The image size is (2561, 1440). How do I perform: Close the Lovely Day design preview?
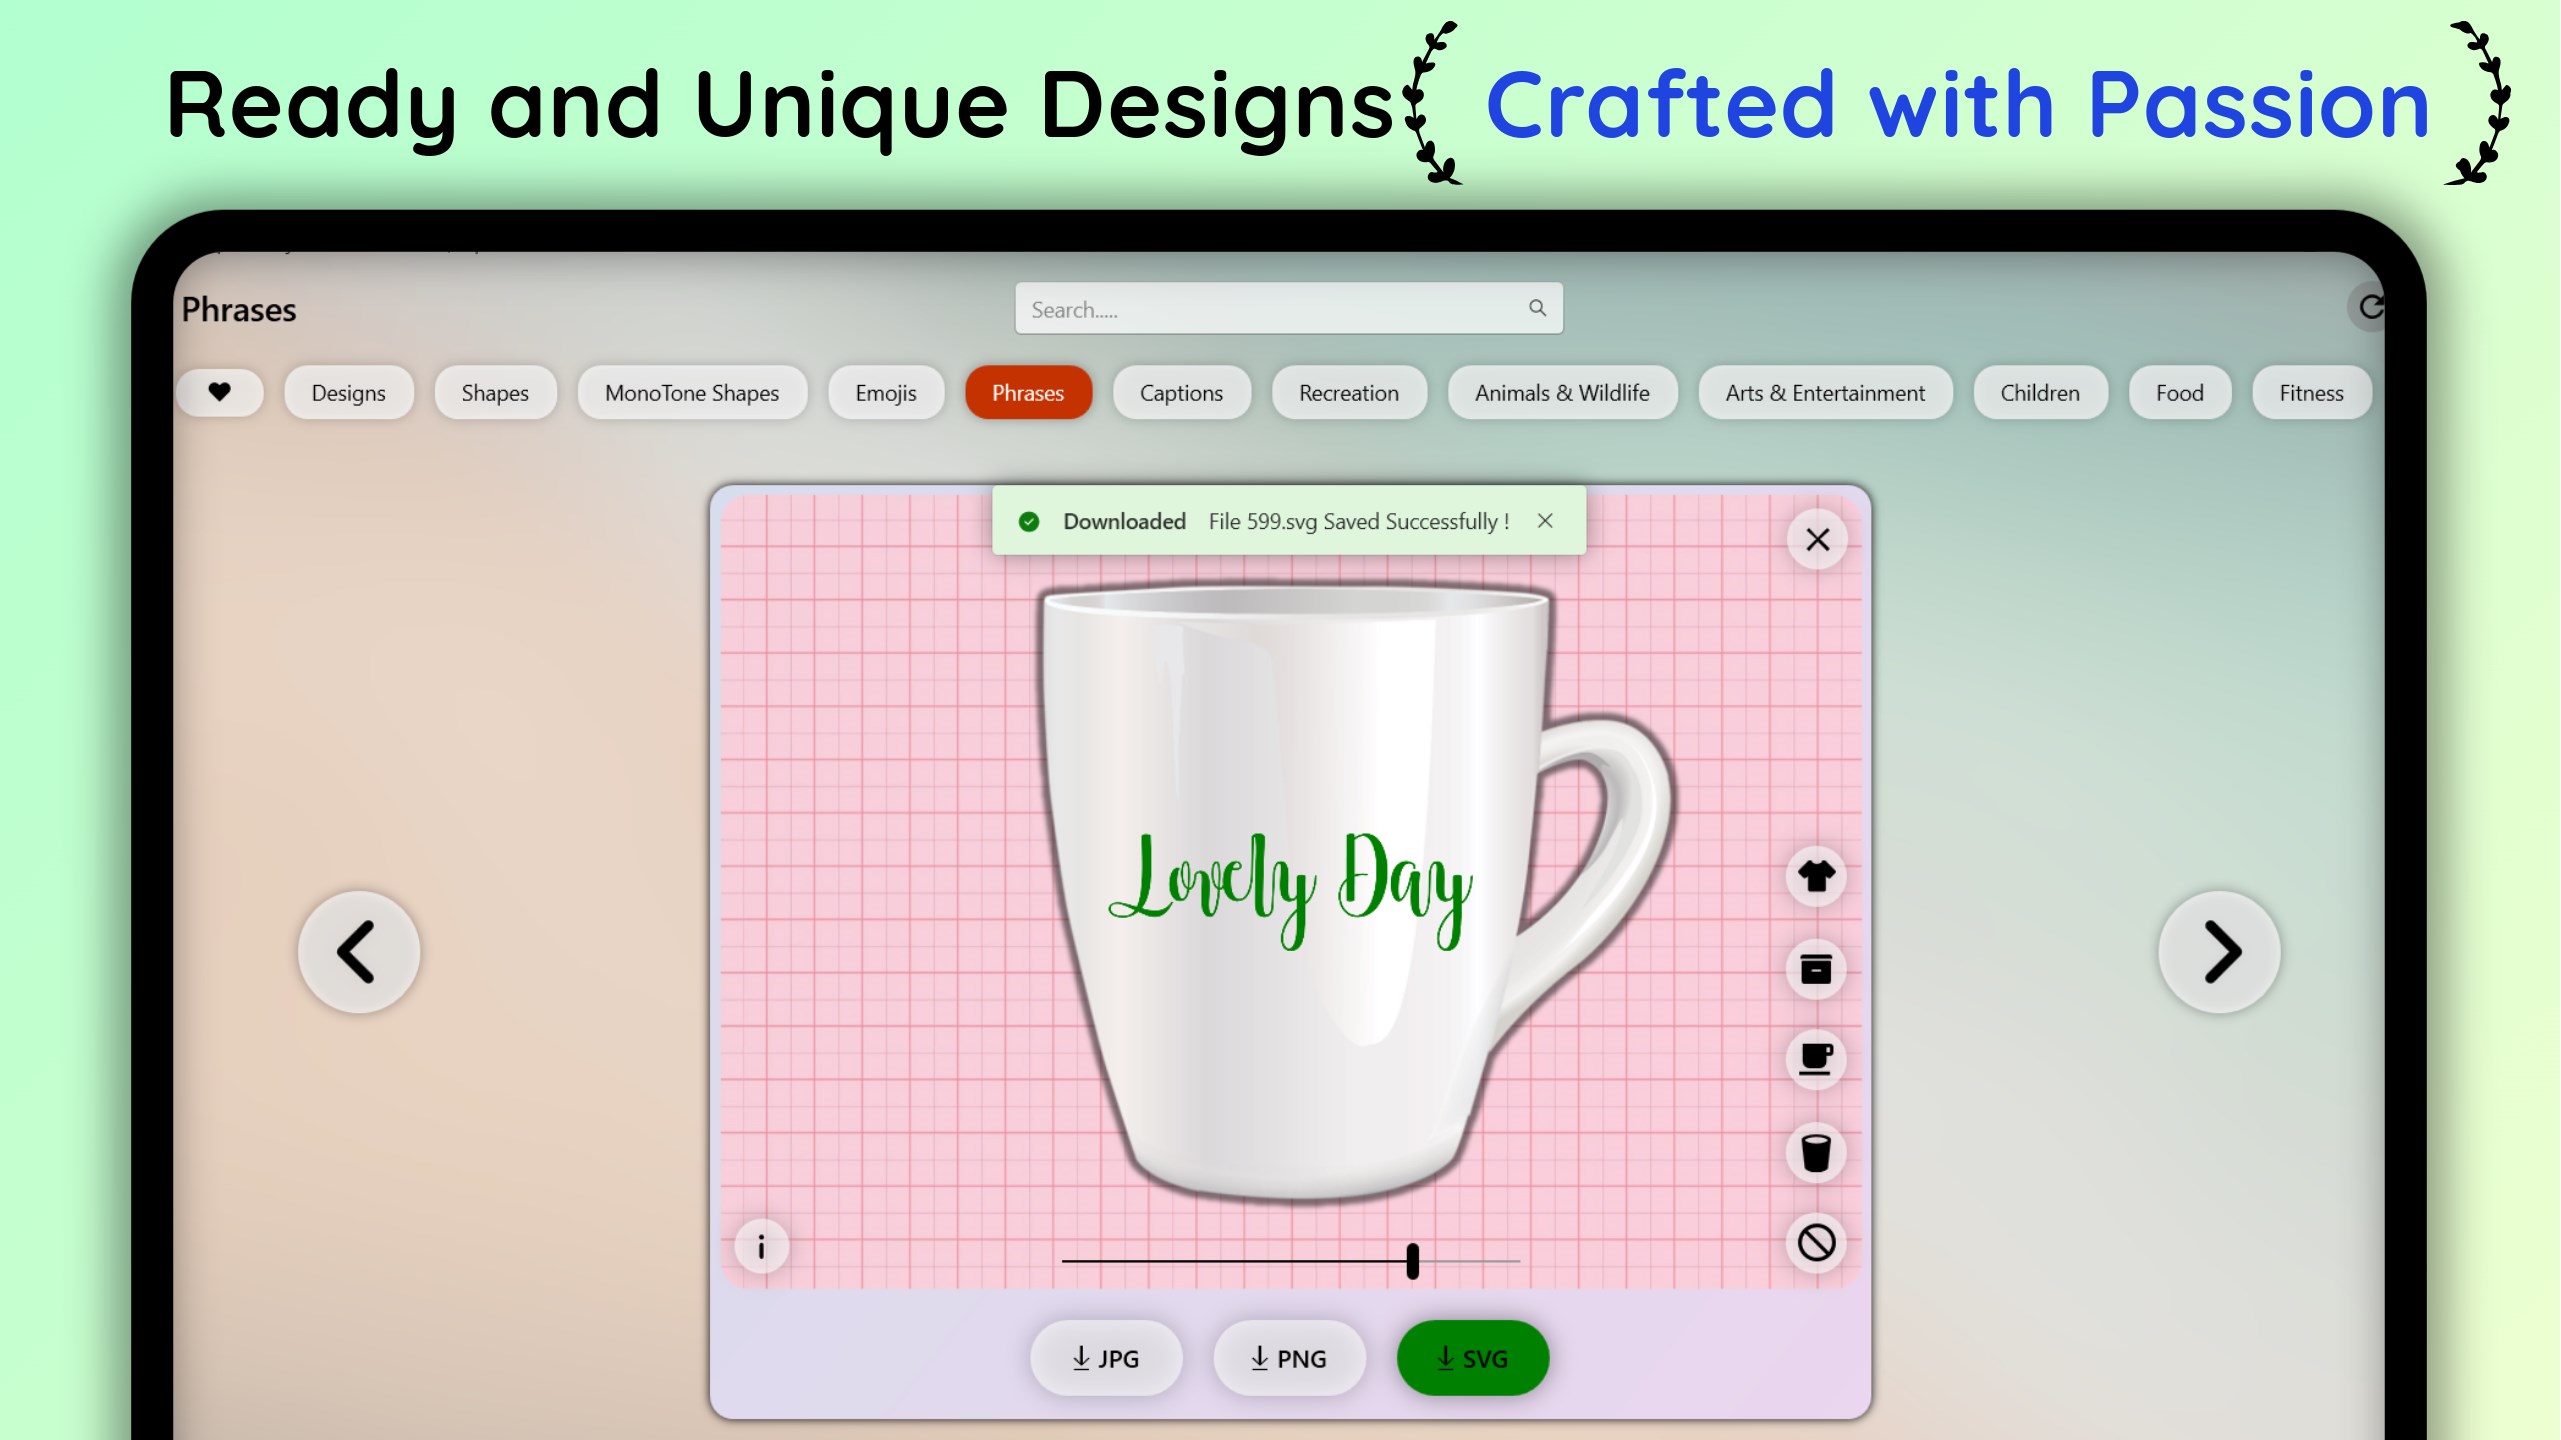(1817, 539)
